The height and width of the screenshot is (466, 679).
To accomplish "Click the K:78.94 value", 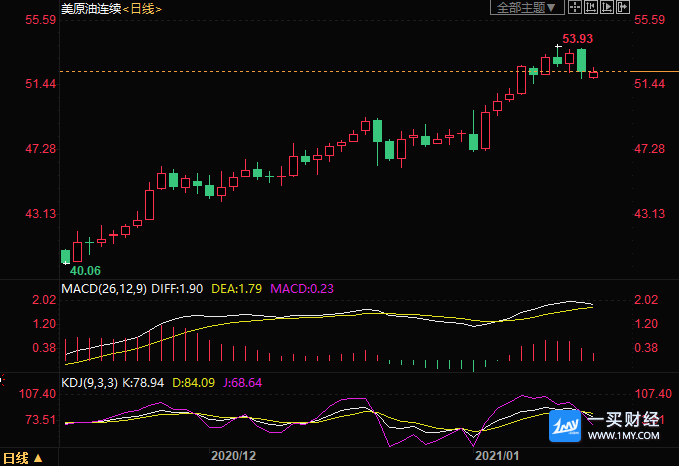I will pyautogui.click(x=143, y=383).
